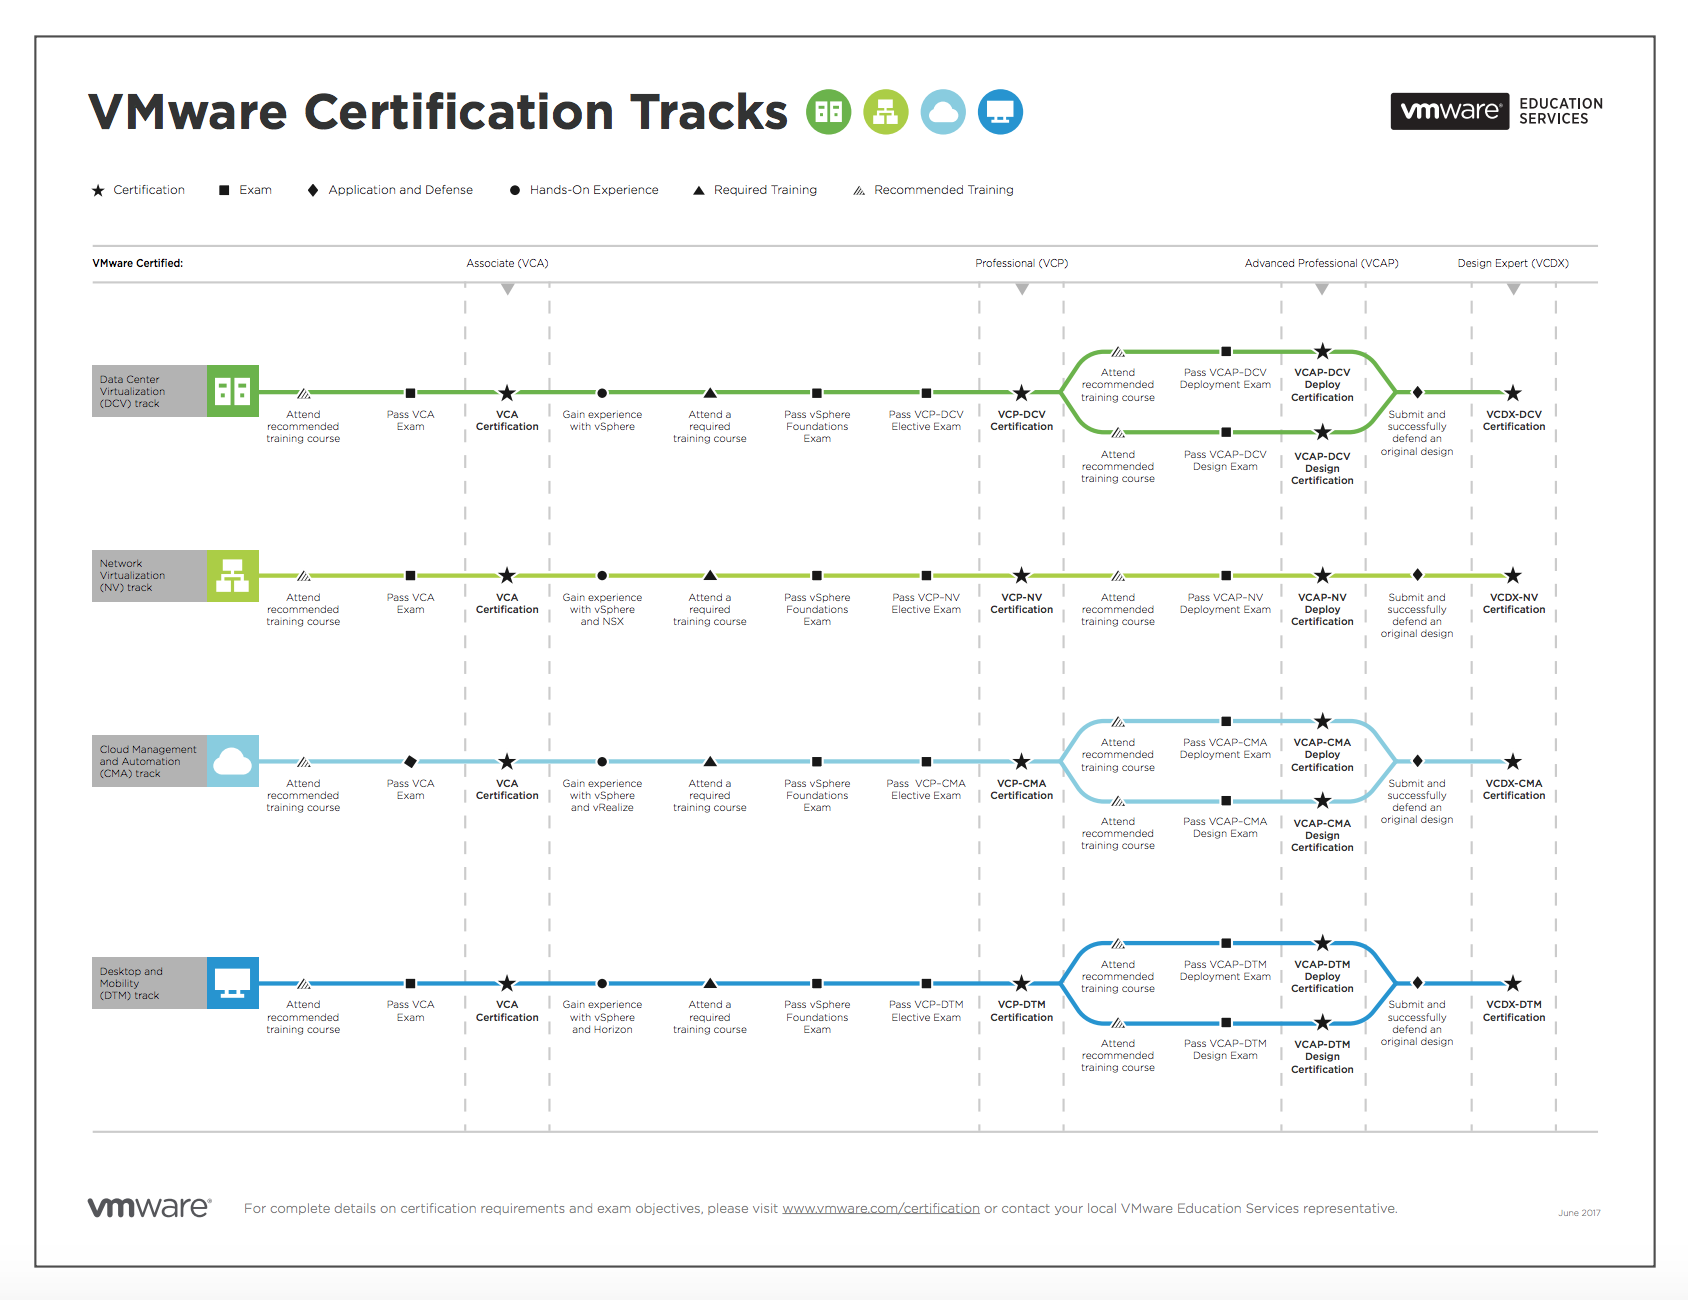This screenshot has height=1300, width=1688.
Task: Click the 'Pass VCP-CMA Elective Exam' text
Action: [x=926, y=790]
